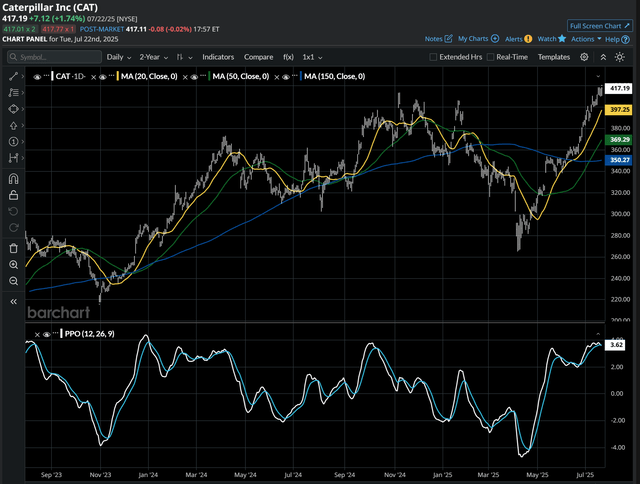Enable the Extended Hrs checkbox
Screen dimensions: 640x484
click(433, 57)
